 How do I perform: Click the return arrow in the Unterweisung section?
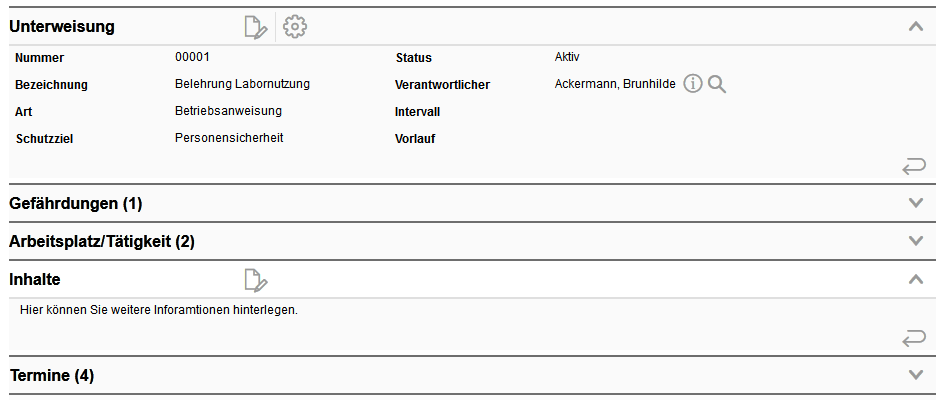click(x=914, y=166)
